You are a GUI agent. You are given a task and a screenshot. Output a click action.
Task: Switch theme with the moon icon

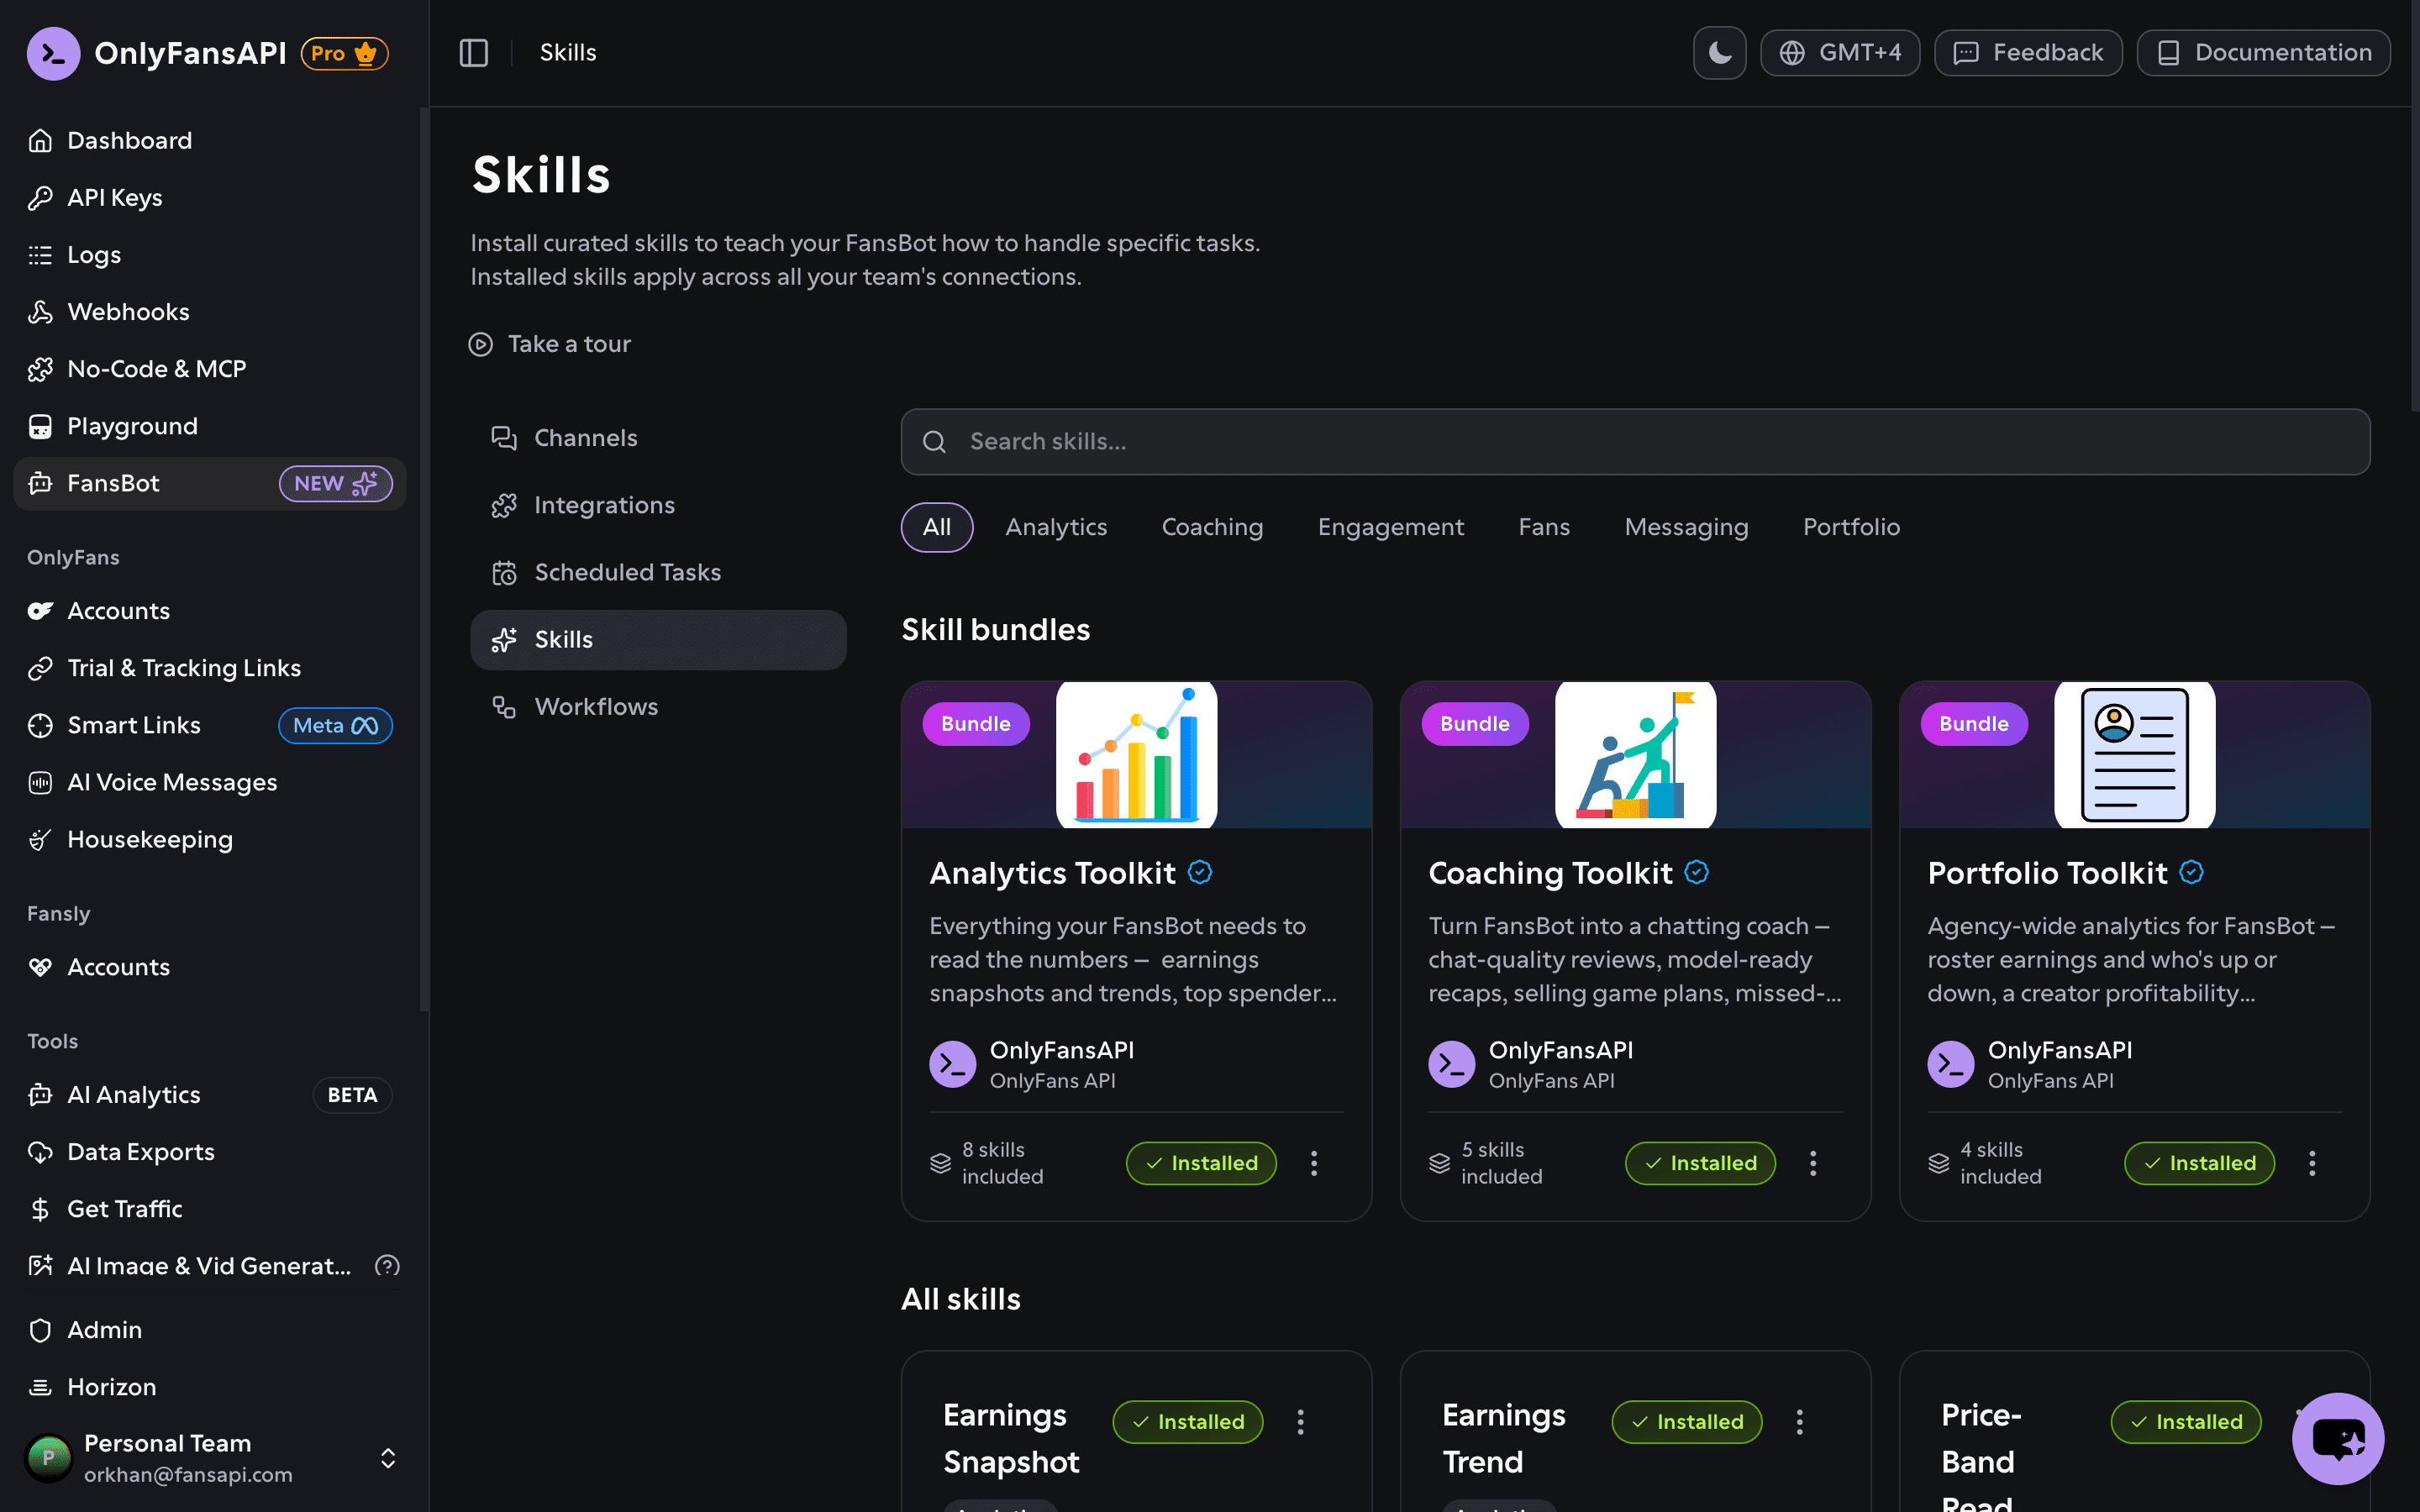(1719, 53)
